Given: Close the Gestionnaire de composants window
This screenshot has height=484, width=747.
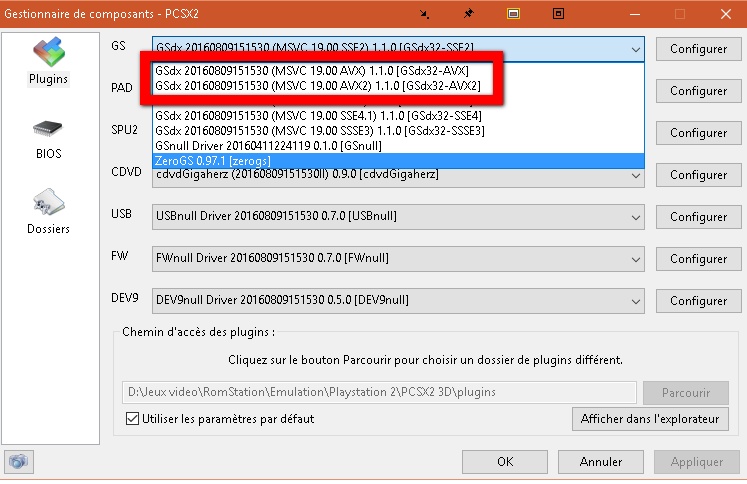Looking at the screenshot, I should point(726,14).
